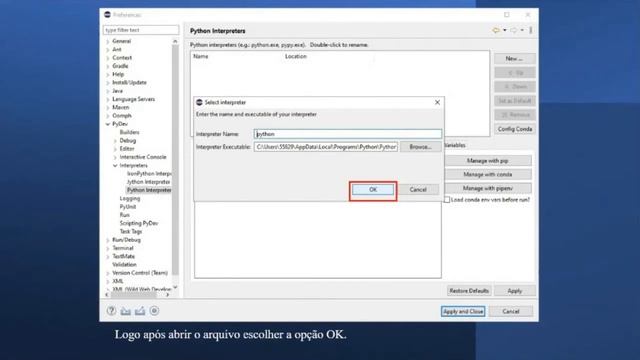The image size is (640, 360).
Task: Select the Gradle preferences item
Action: click(120, 66)
